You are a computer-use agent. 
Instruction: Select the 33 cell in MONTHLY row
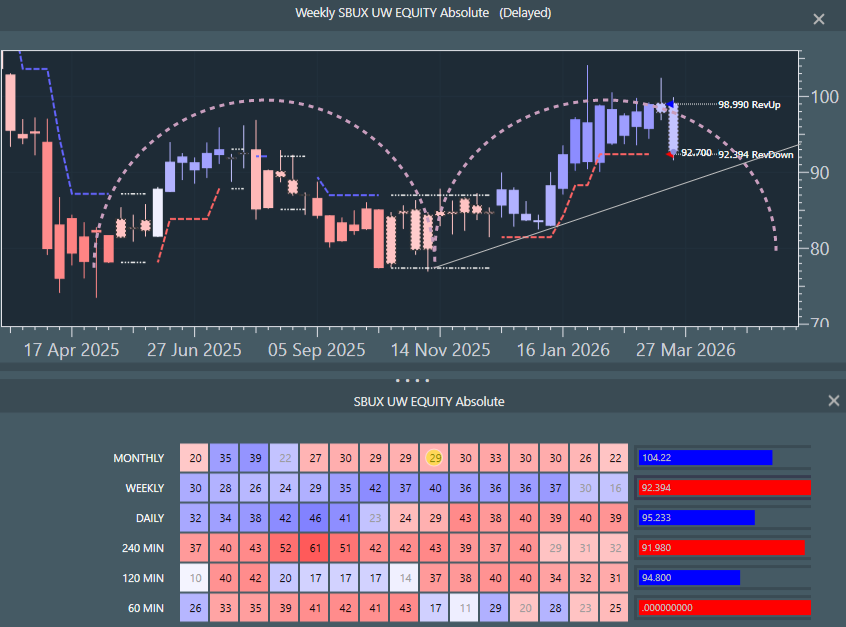click(495, 458)
